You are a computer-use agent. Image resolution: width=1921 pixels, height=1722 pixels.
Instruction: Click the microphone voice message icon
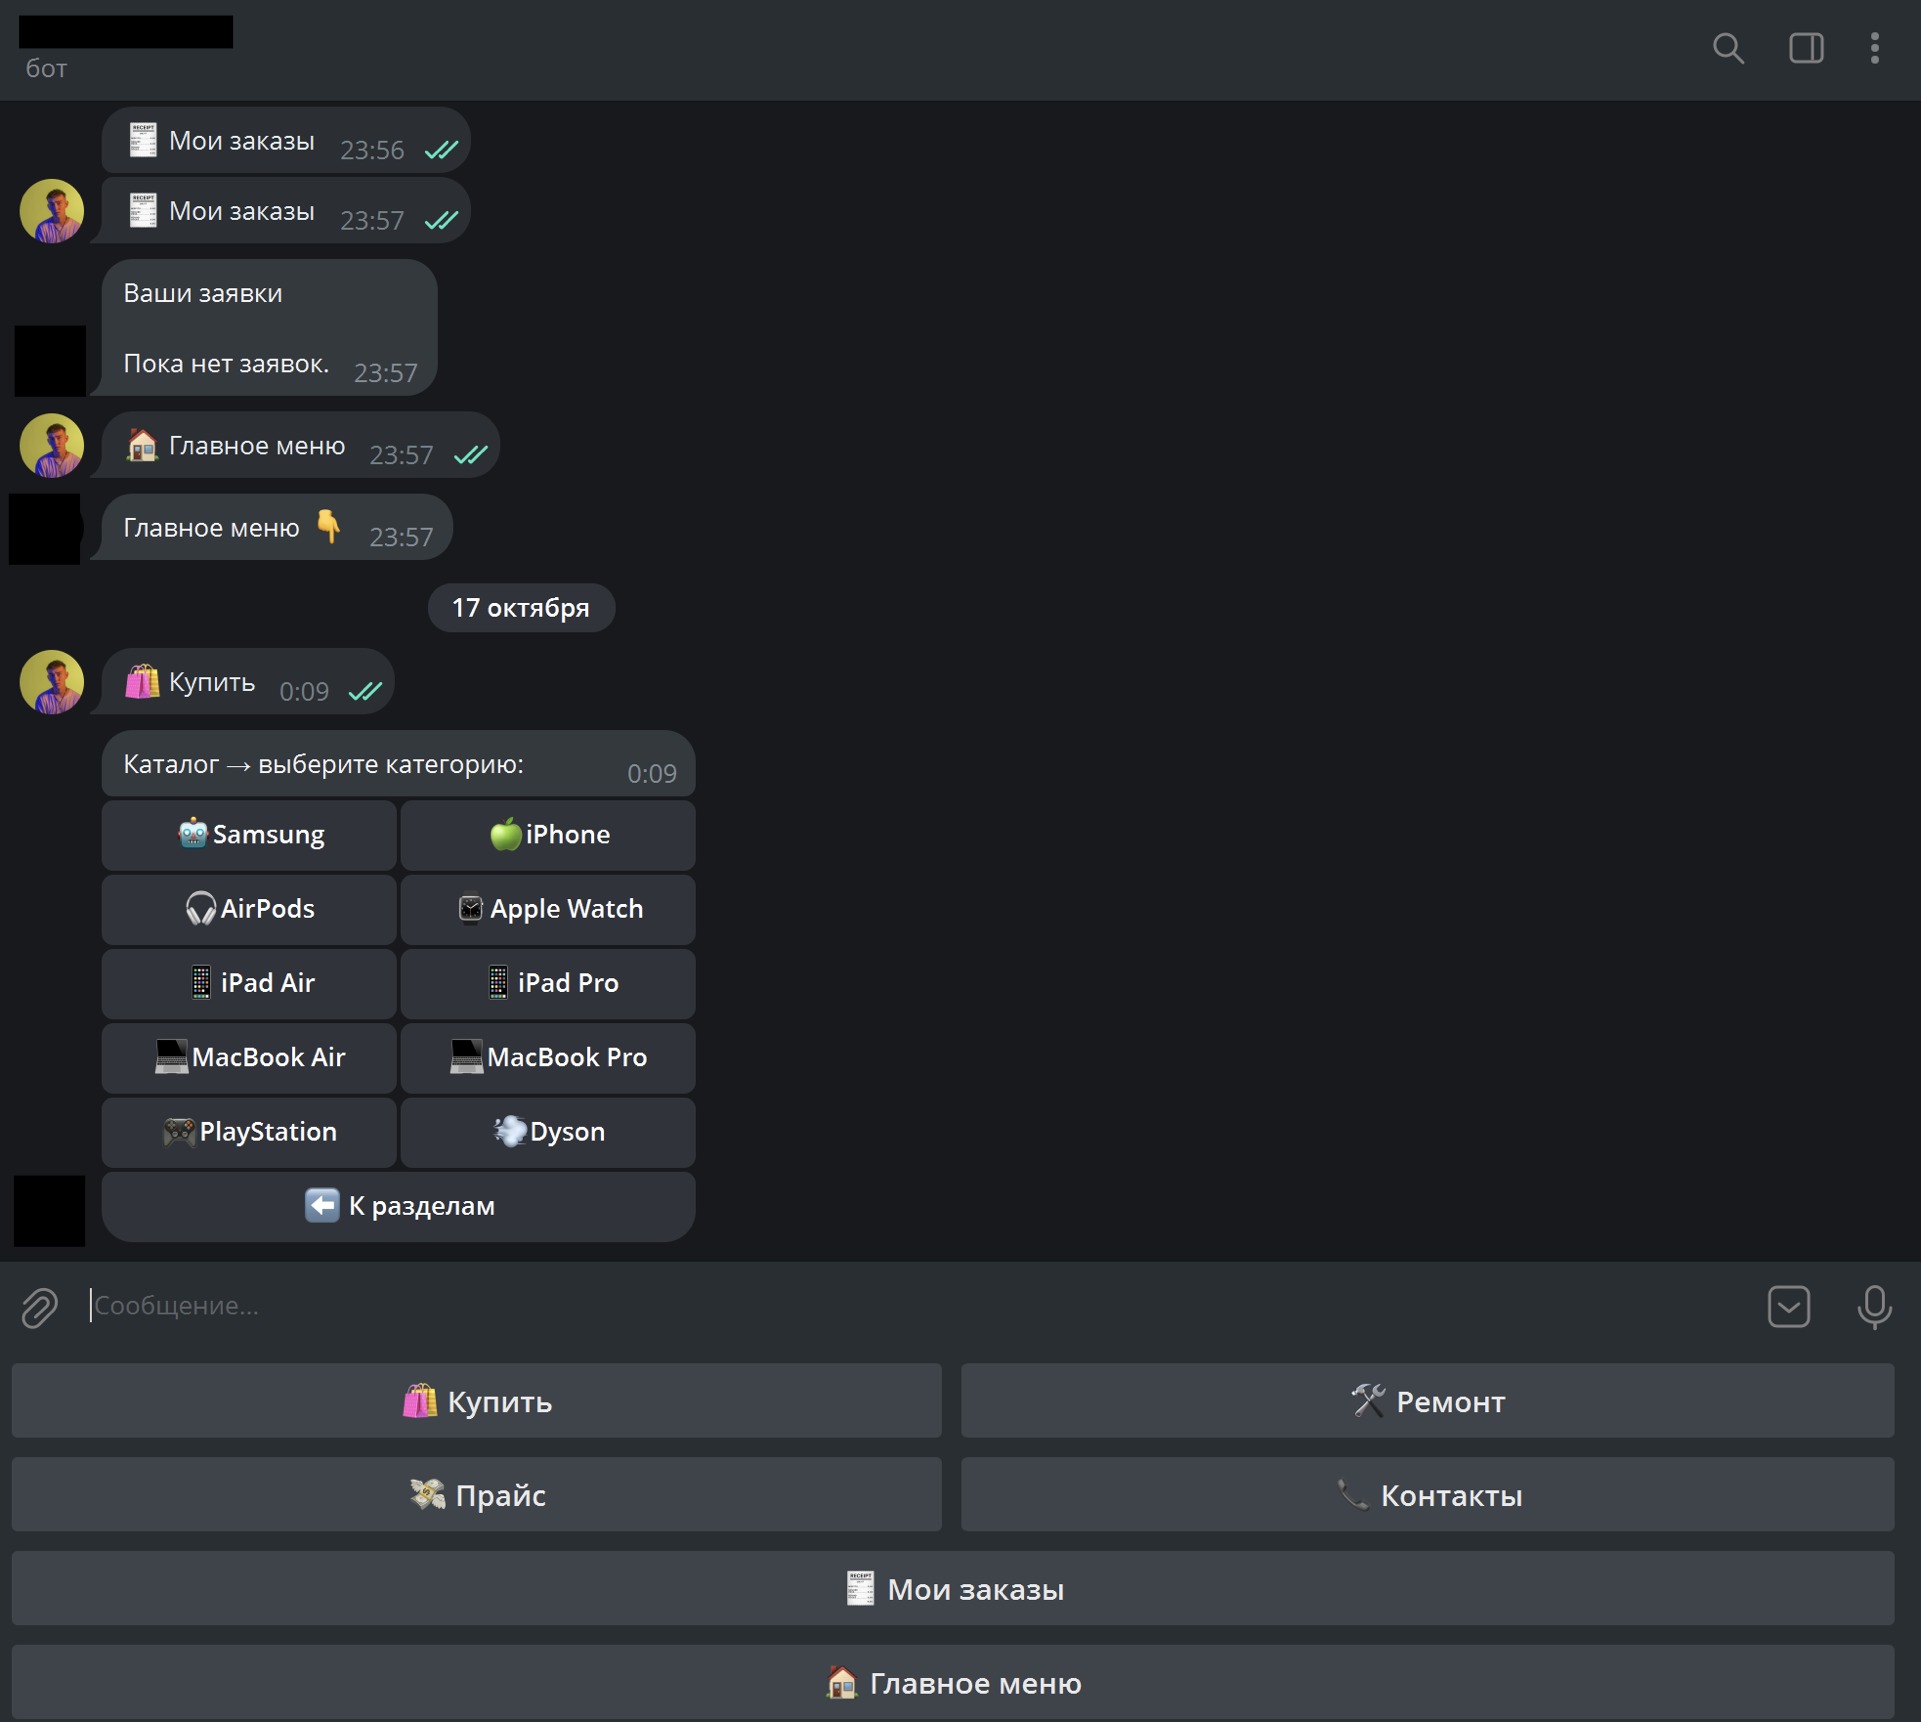pos(1873,1307)
